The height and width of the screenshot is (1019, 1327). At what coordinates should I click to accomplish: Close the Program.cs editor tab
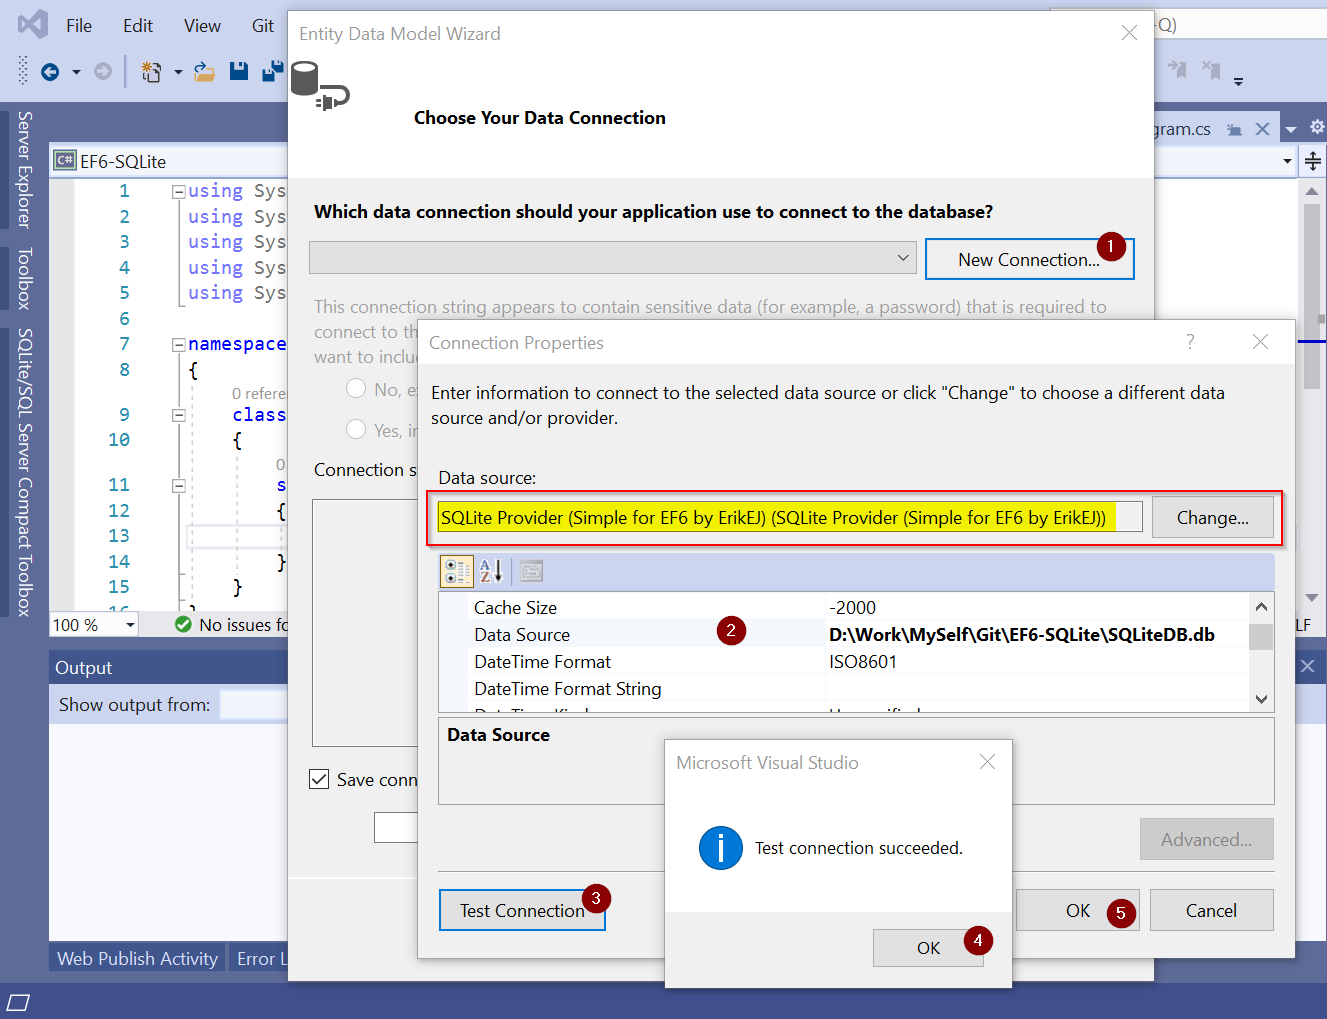pyautogui.click(x=1262, y=129)
